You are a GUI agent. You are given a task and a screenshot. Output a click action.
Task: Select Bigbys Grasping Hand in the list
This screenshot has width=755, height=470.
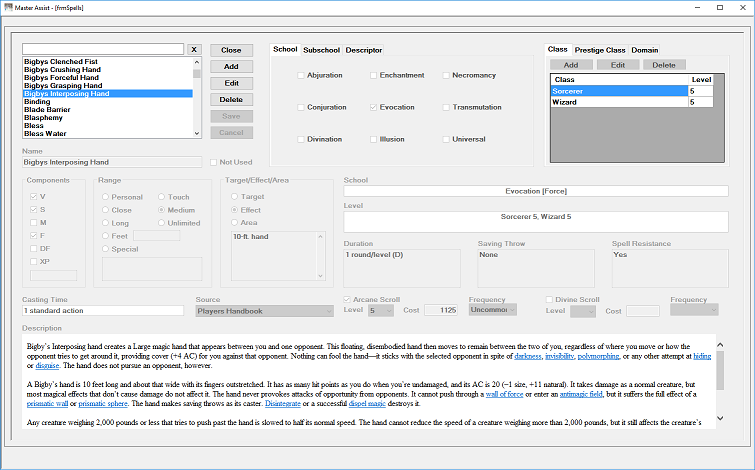(108, 86)
